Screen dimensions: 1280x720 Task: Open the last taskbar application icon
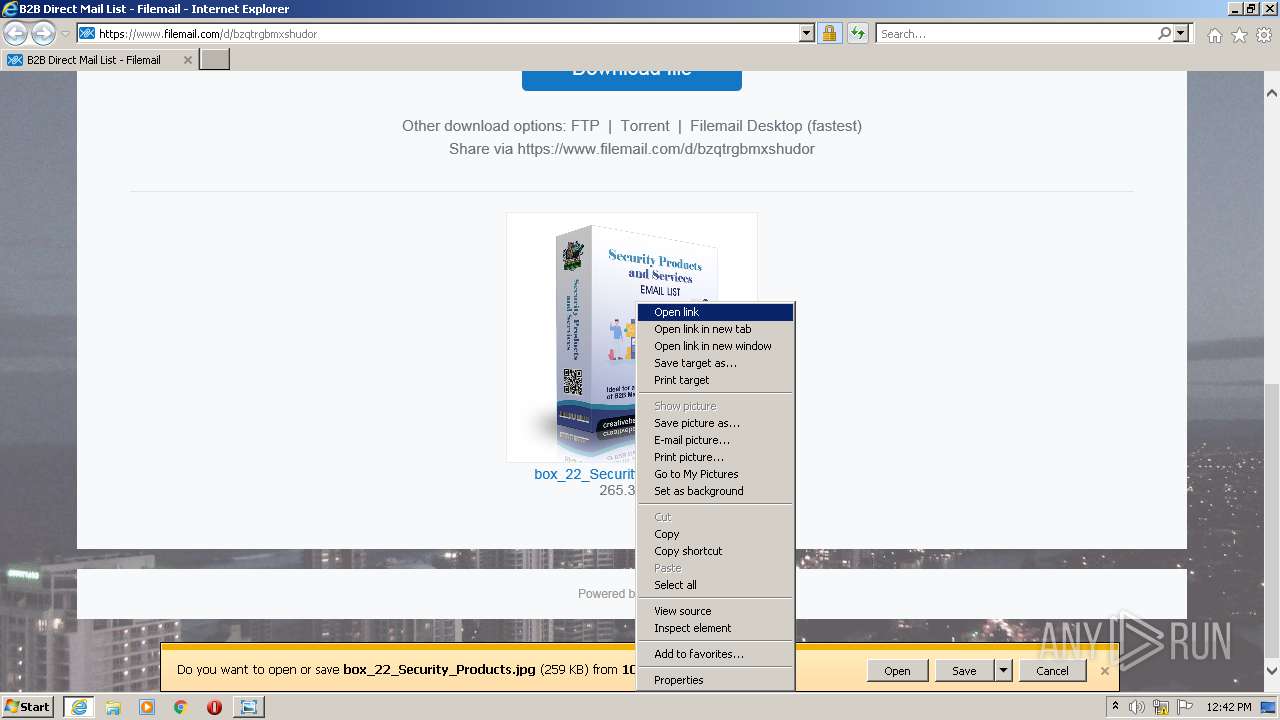coord(248,707)
